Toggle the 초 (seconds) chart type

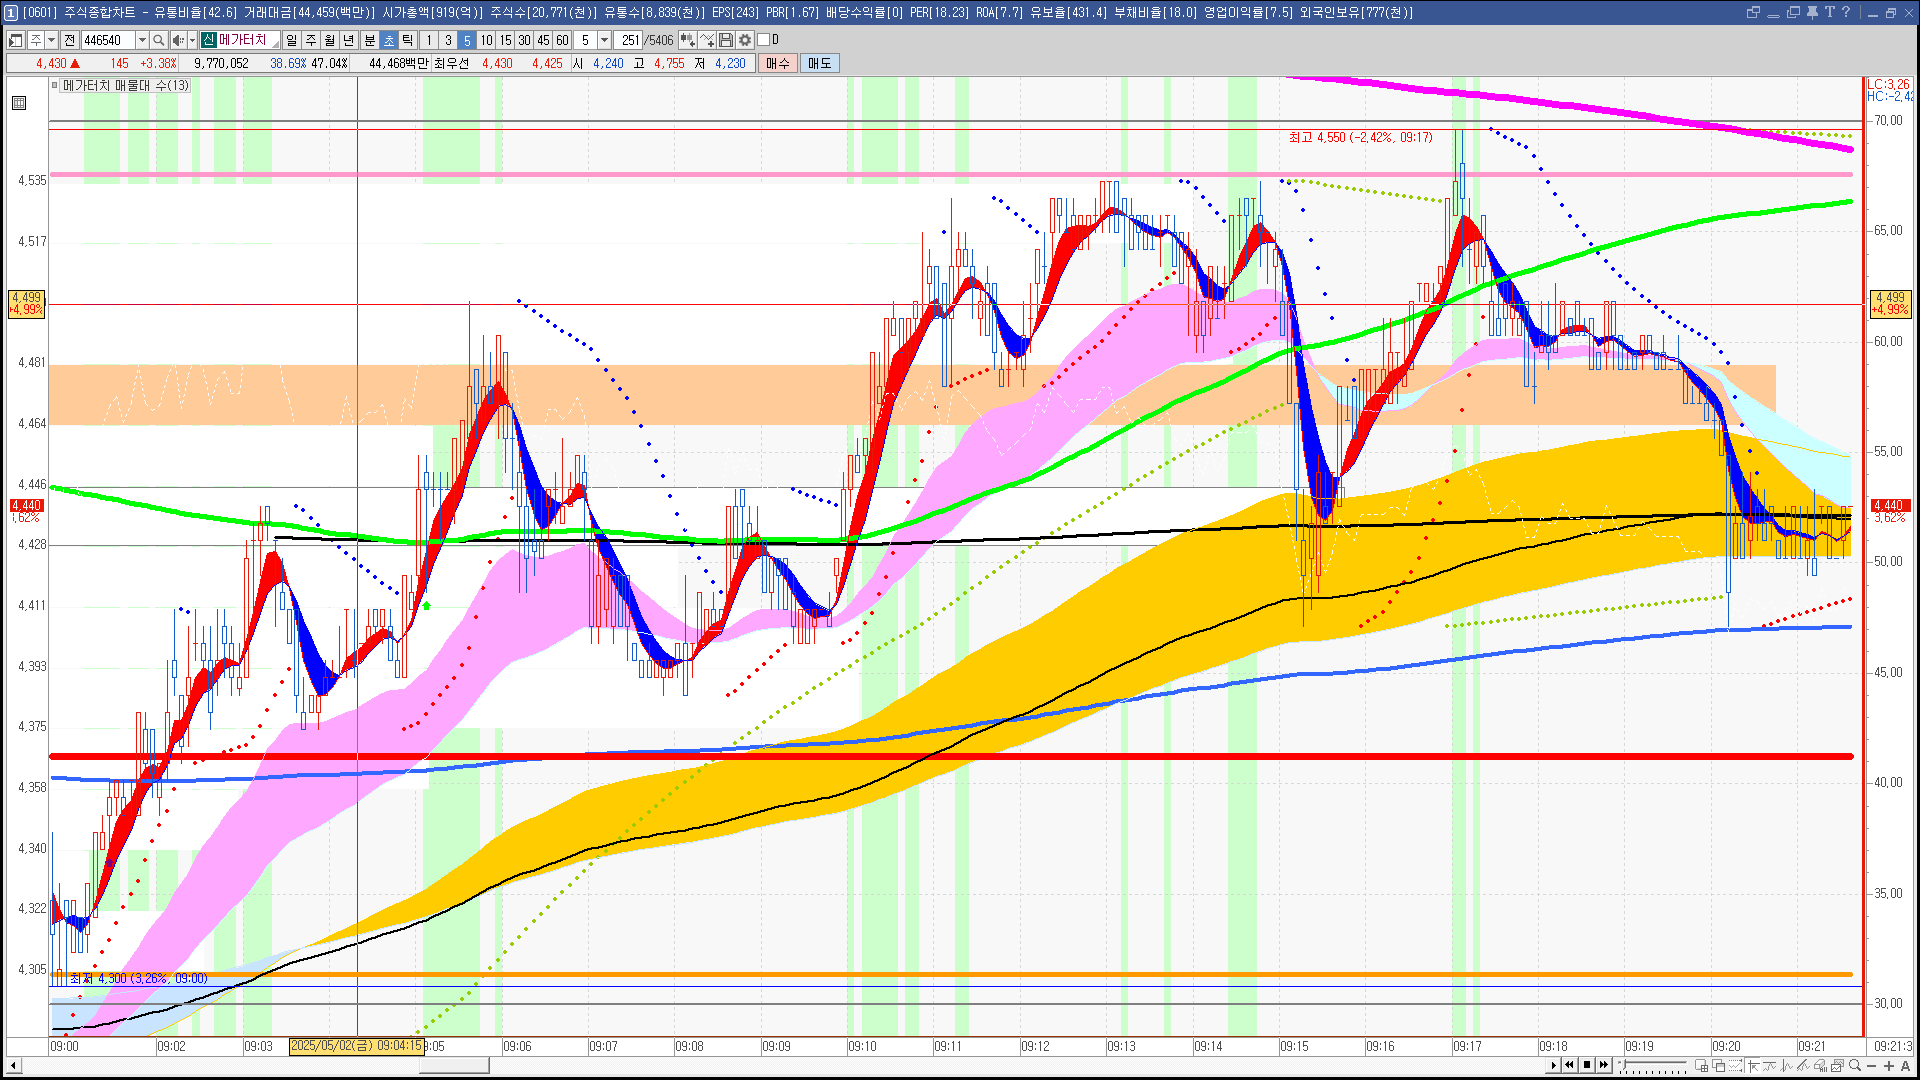tap(389, 40)
